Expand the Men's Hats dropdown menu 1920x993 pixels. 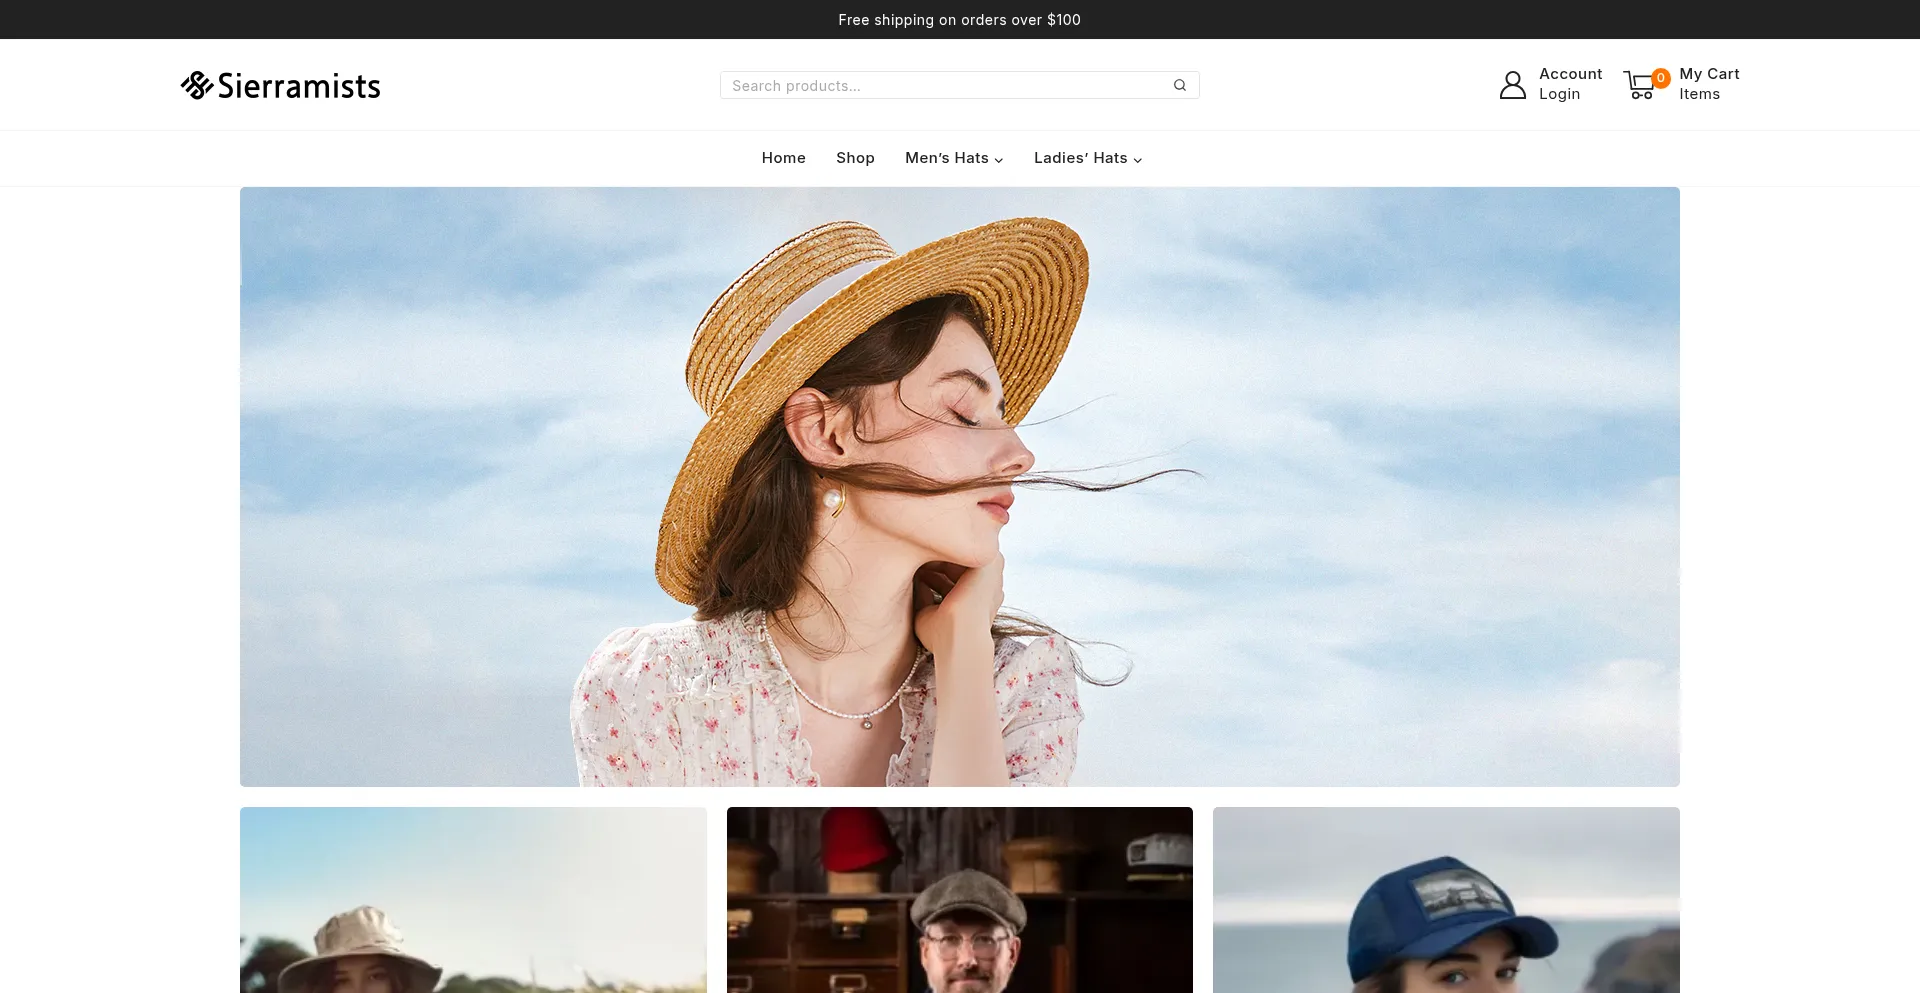click(x=998, y=159)
